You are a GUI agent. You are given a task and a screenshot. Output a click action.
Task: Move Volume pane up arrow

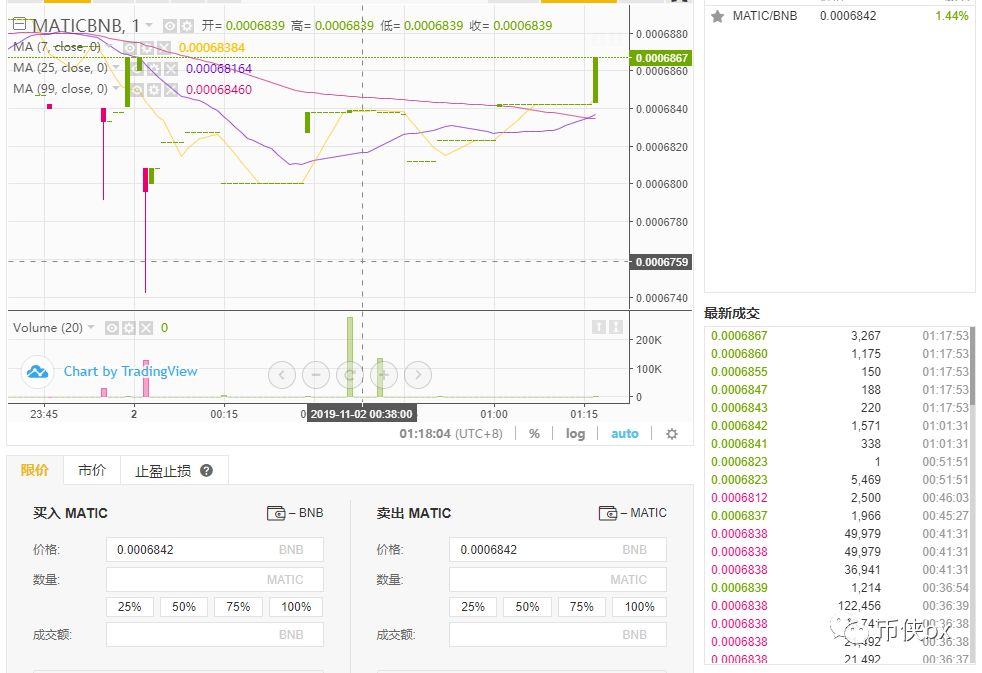point(599,327)
